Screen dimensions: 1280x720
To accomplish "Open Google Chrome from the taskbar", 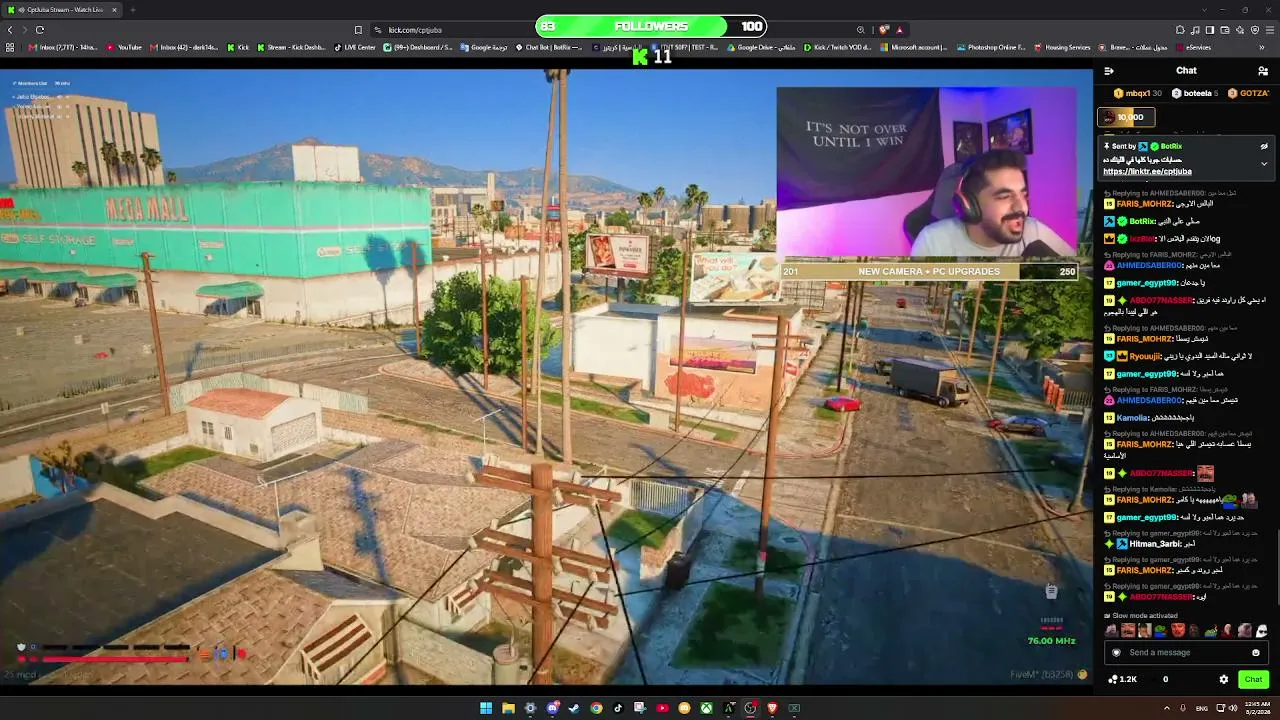I will [596, 708].
